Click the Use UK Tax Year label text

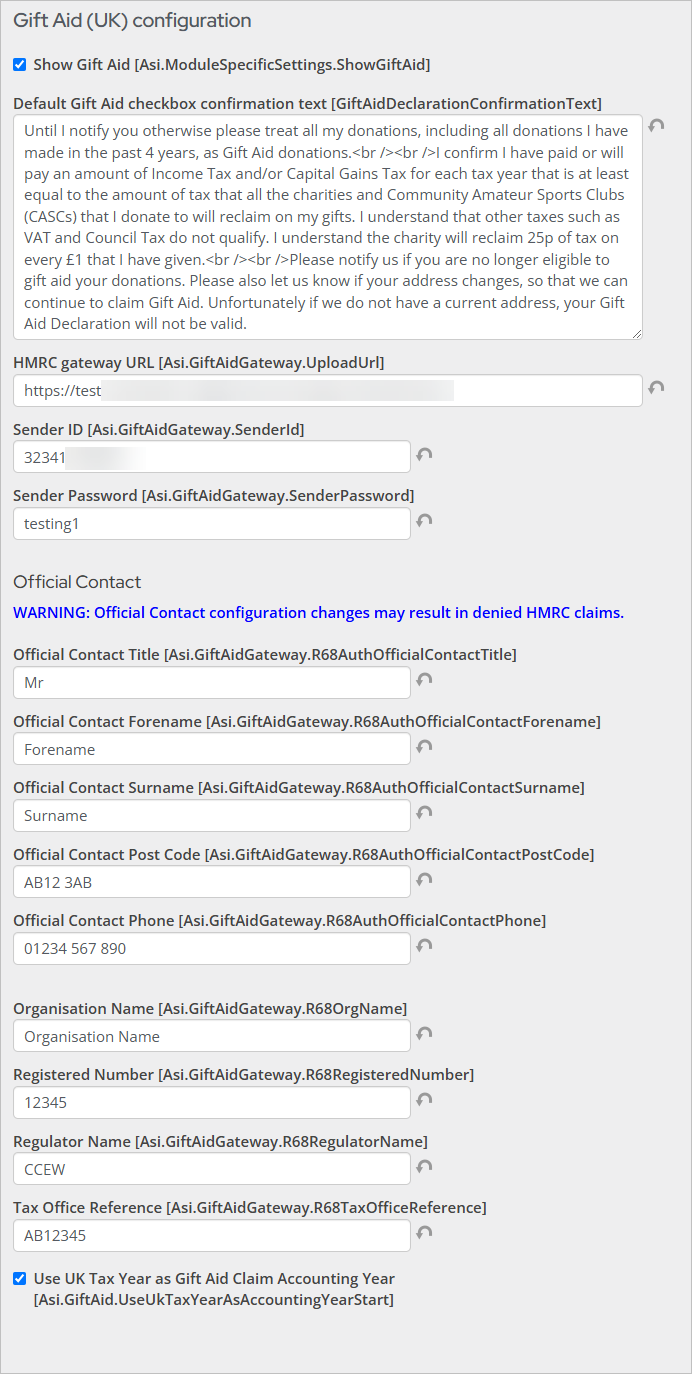pos(214,1289)
